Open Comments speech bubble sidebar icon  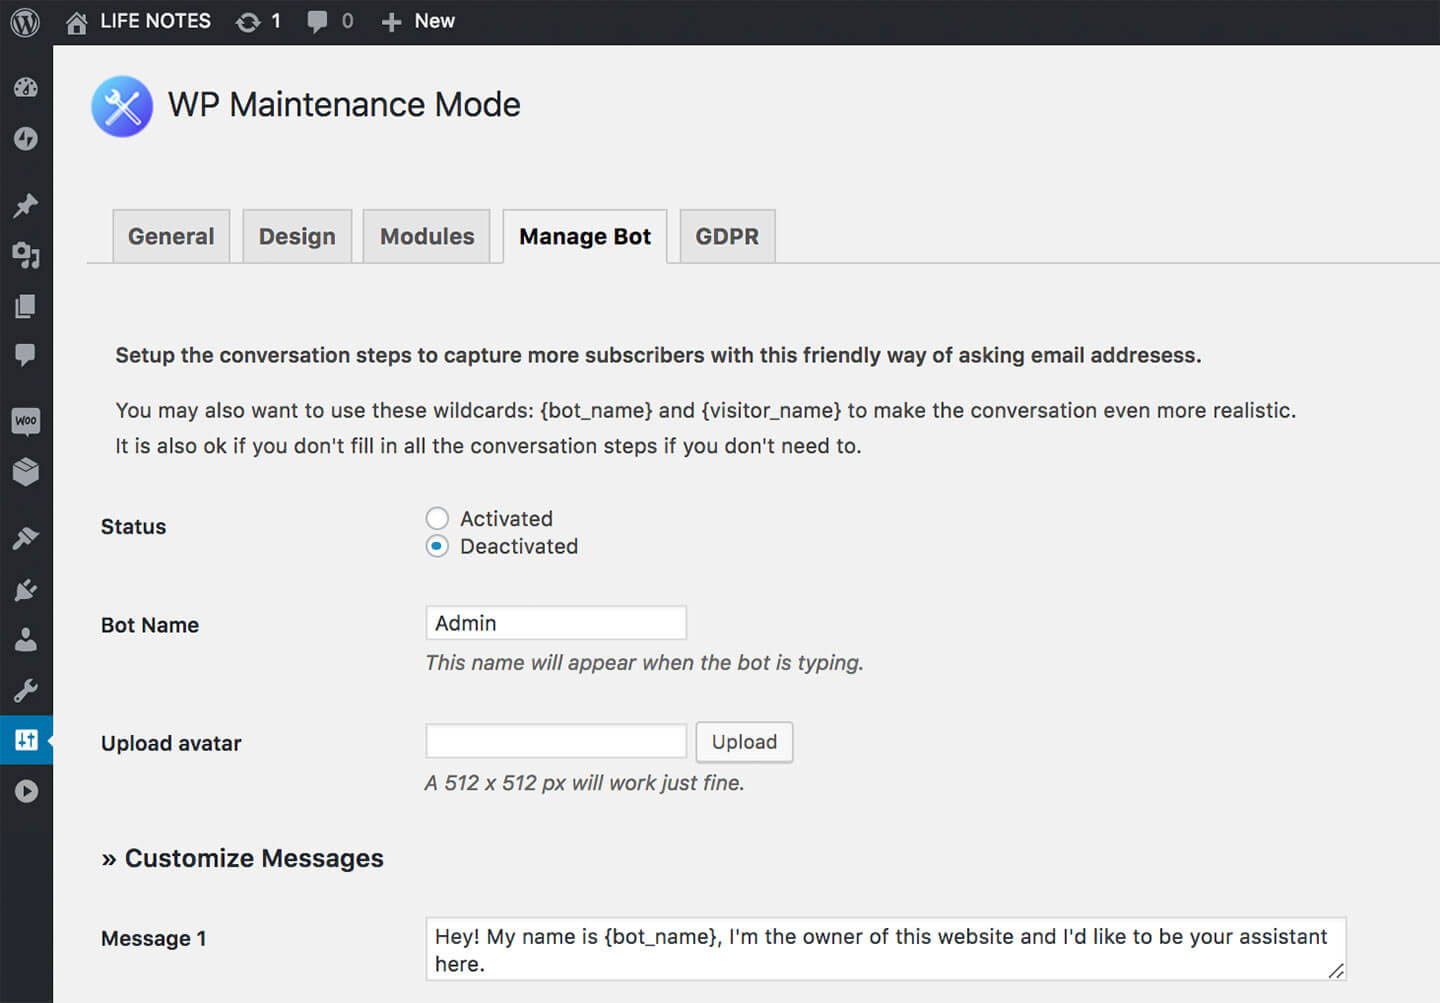click(x=26, y=355)
